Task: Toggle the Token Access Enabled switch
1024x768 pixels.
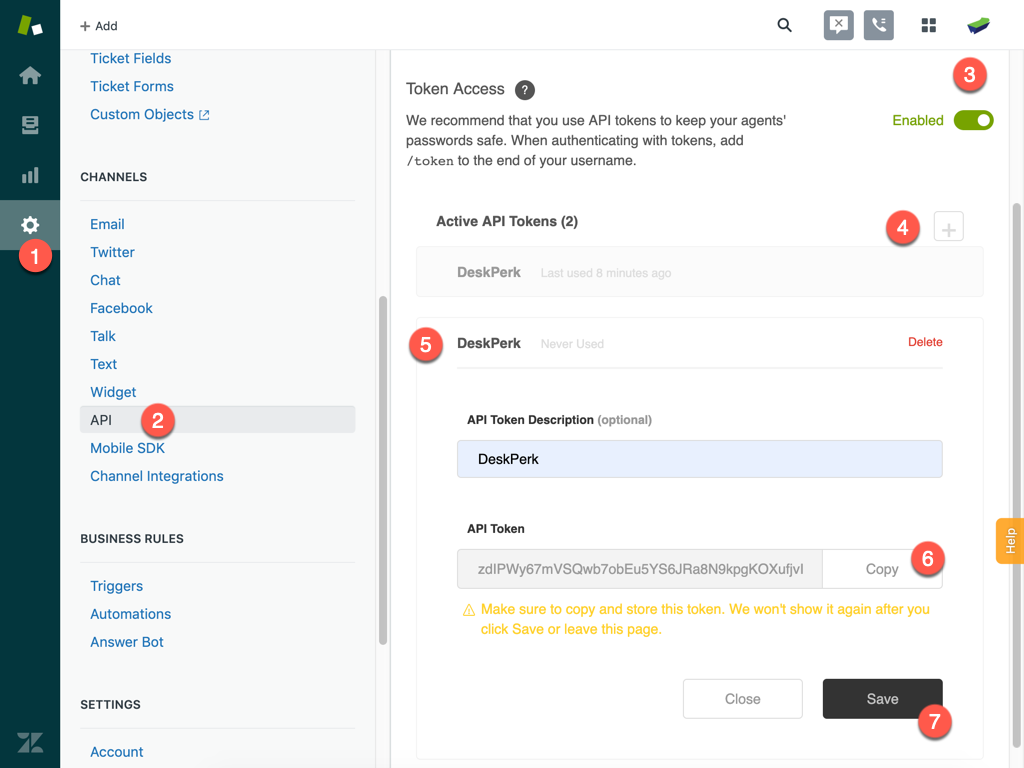Action: point(973,120)
